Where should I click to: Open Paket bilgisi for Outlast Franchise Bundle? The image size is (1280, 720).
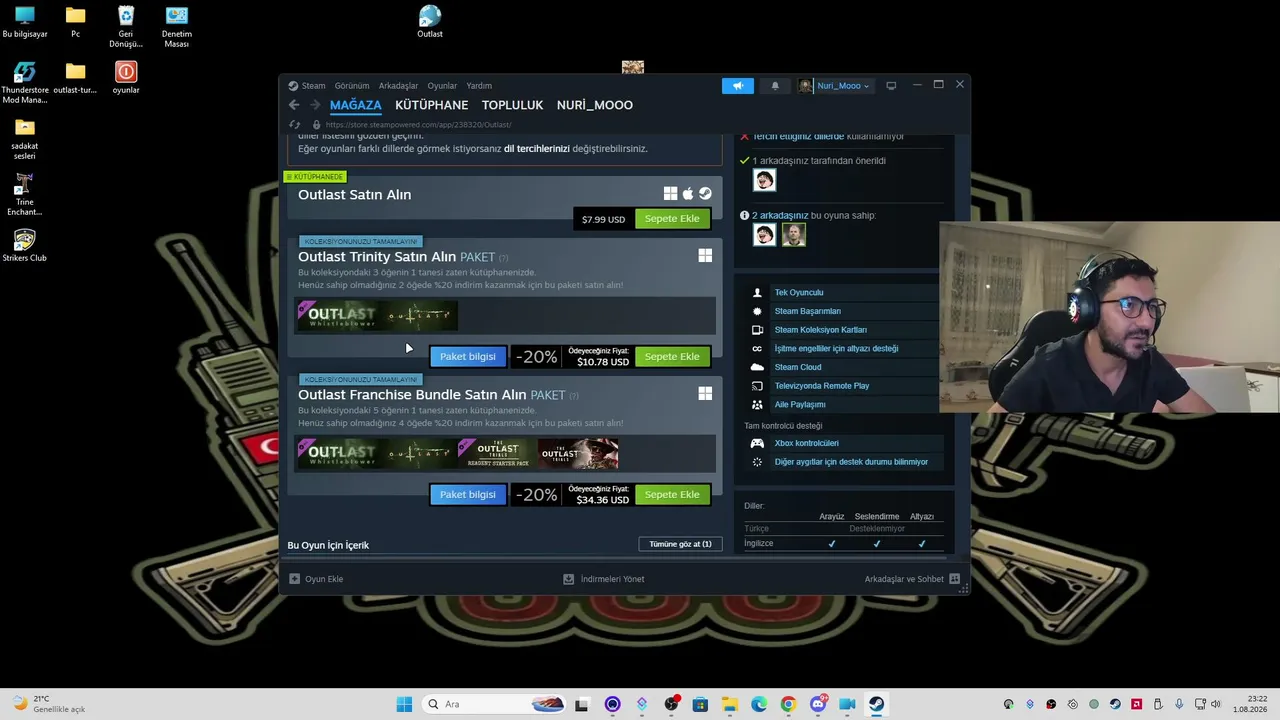tap(468, 495)
